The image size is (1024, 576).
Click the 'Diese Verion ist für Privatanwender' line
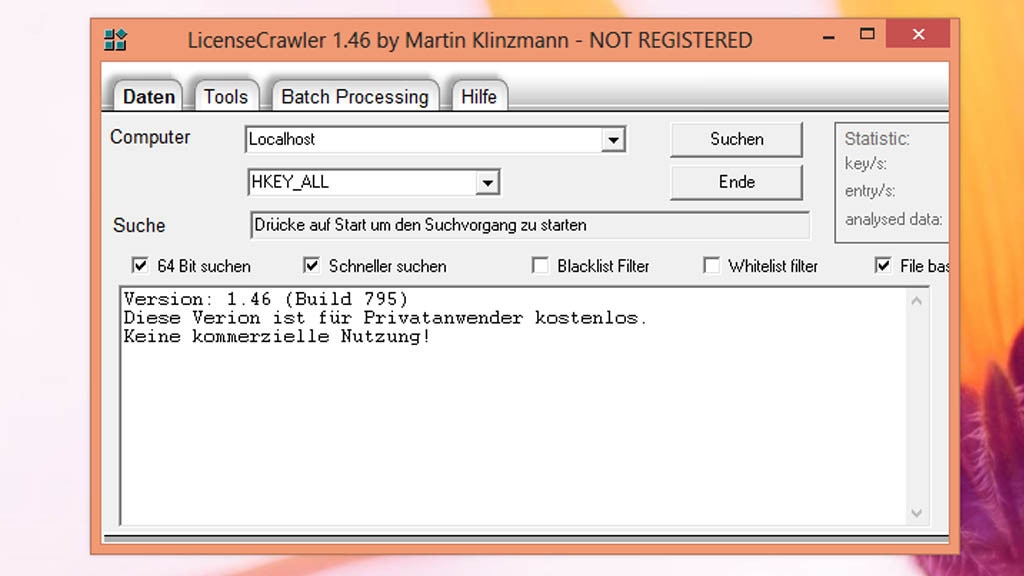385,318
